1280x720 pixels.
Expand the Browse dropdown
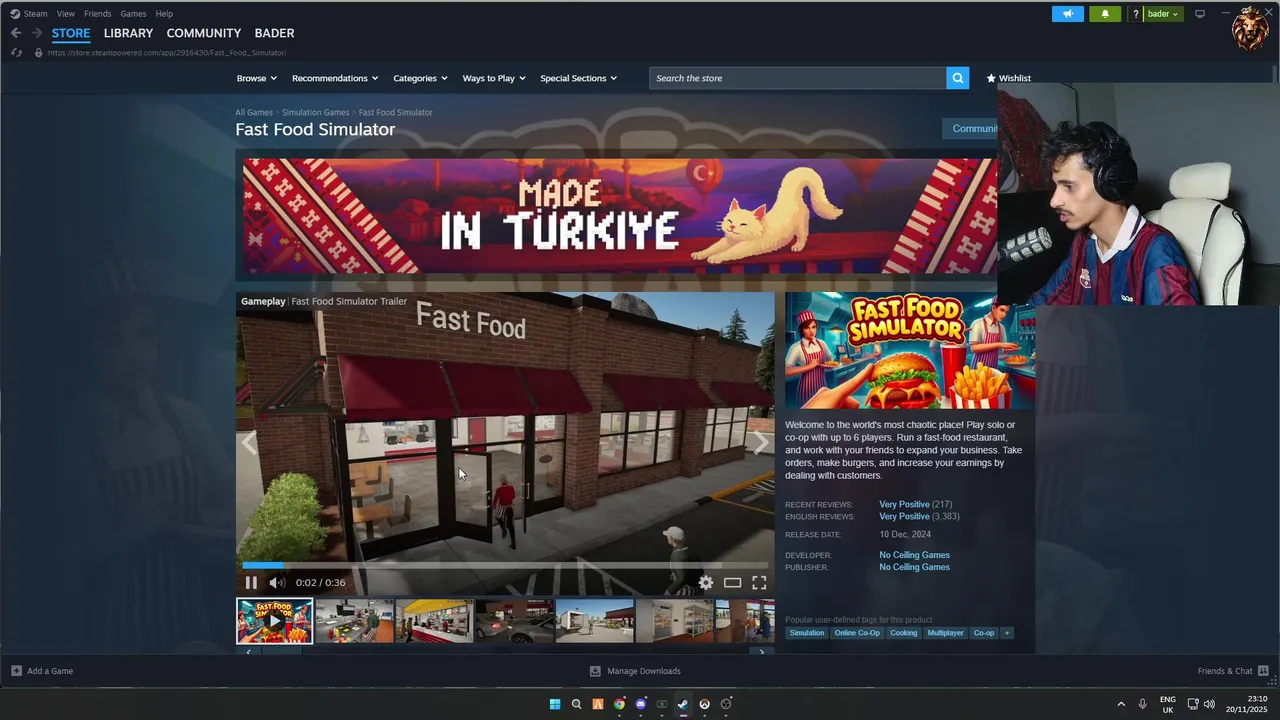255,78
